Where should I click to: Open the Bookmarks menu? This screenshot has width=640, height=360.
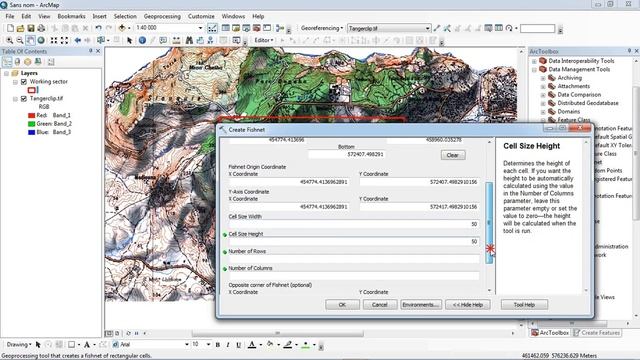tap(71, 16)
